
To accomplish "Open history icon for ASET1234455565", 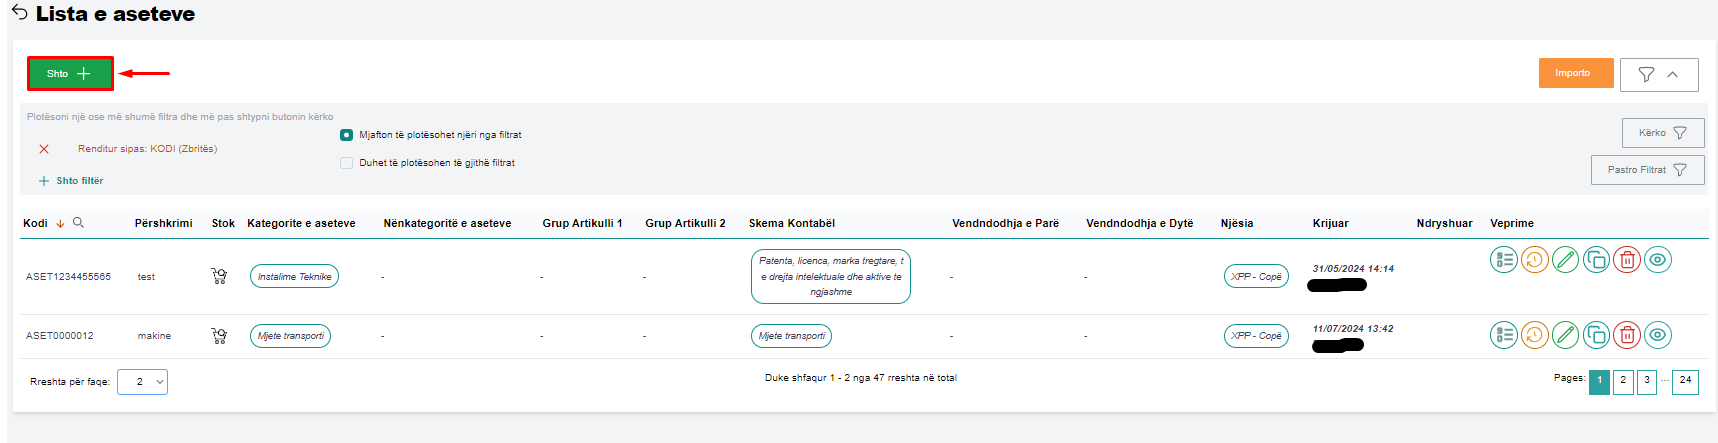I will click(1535, 260).
